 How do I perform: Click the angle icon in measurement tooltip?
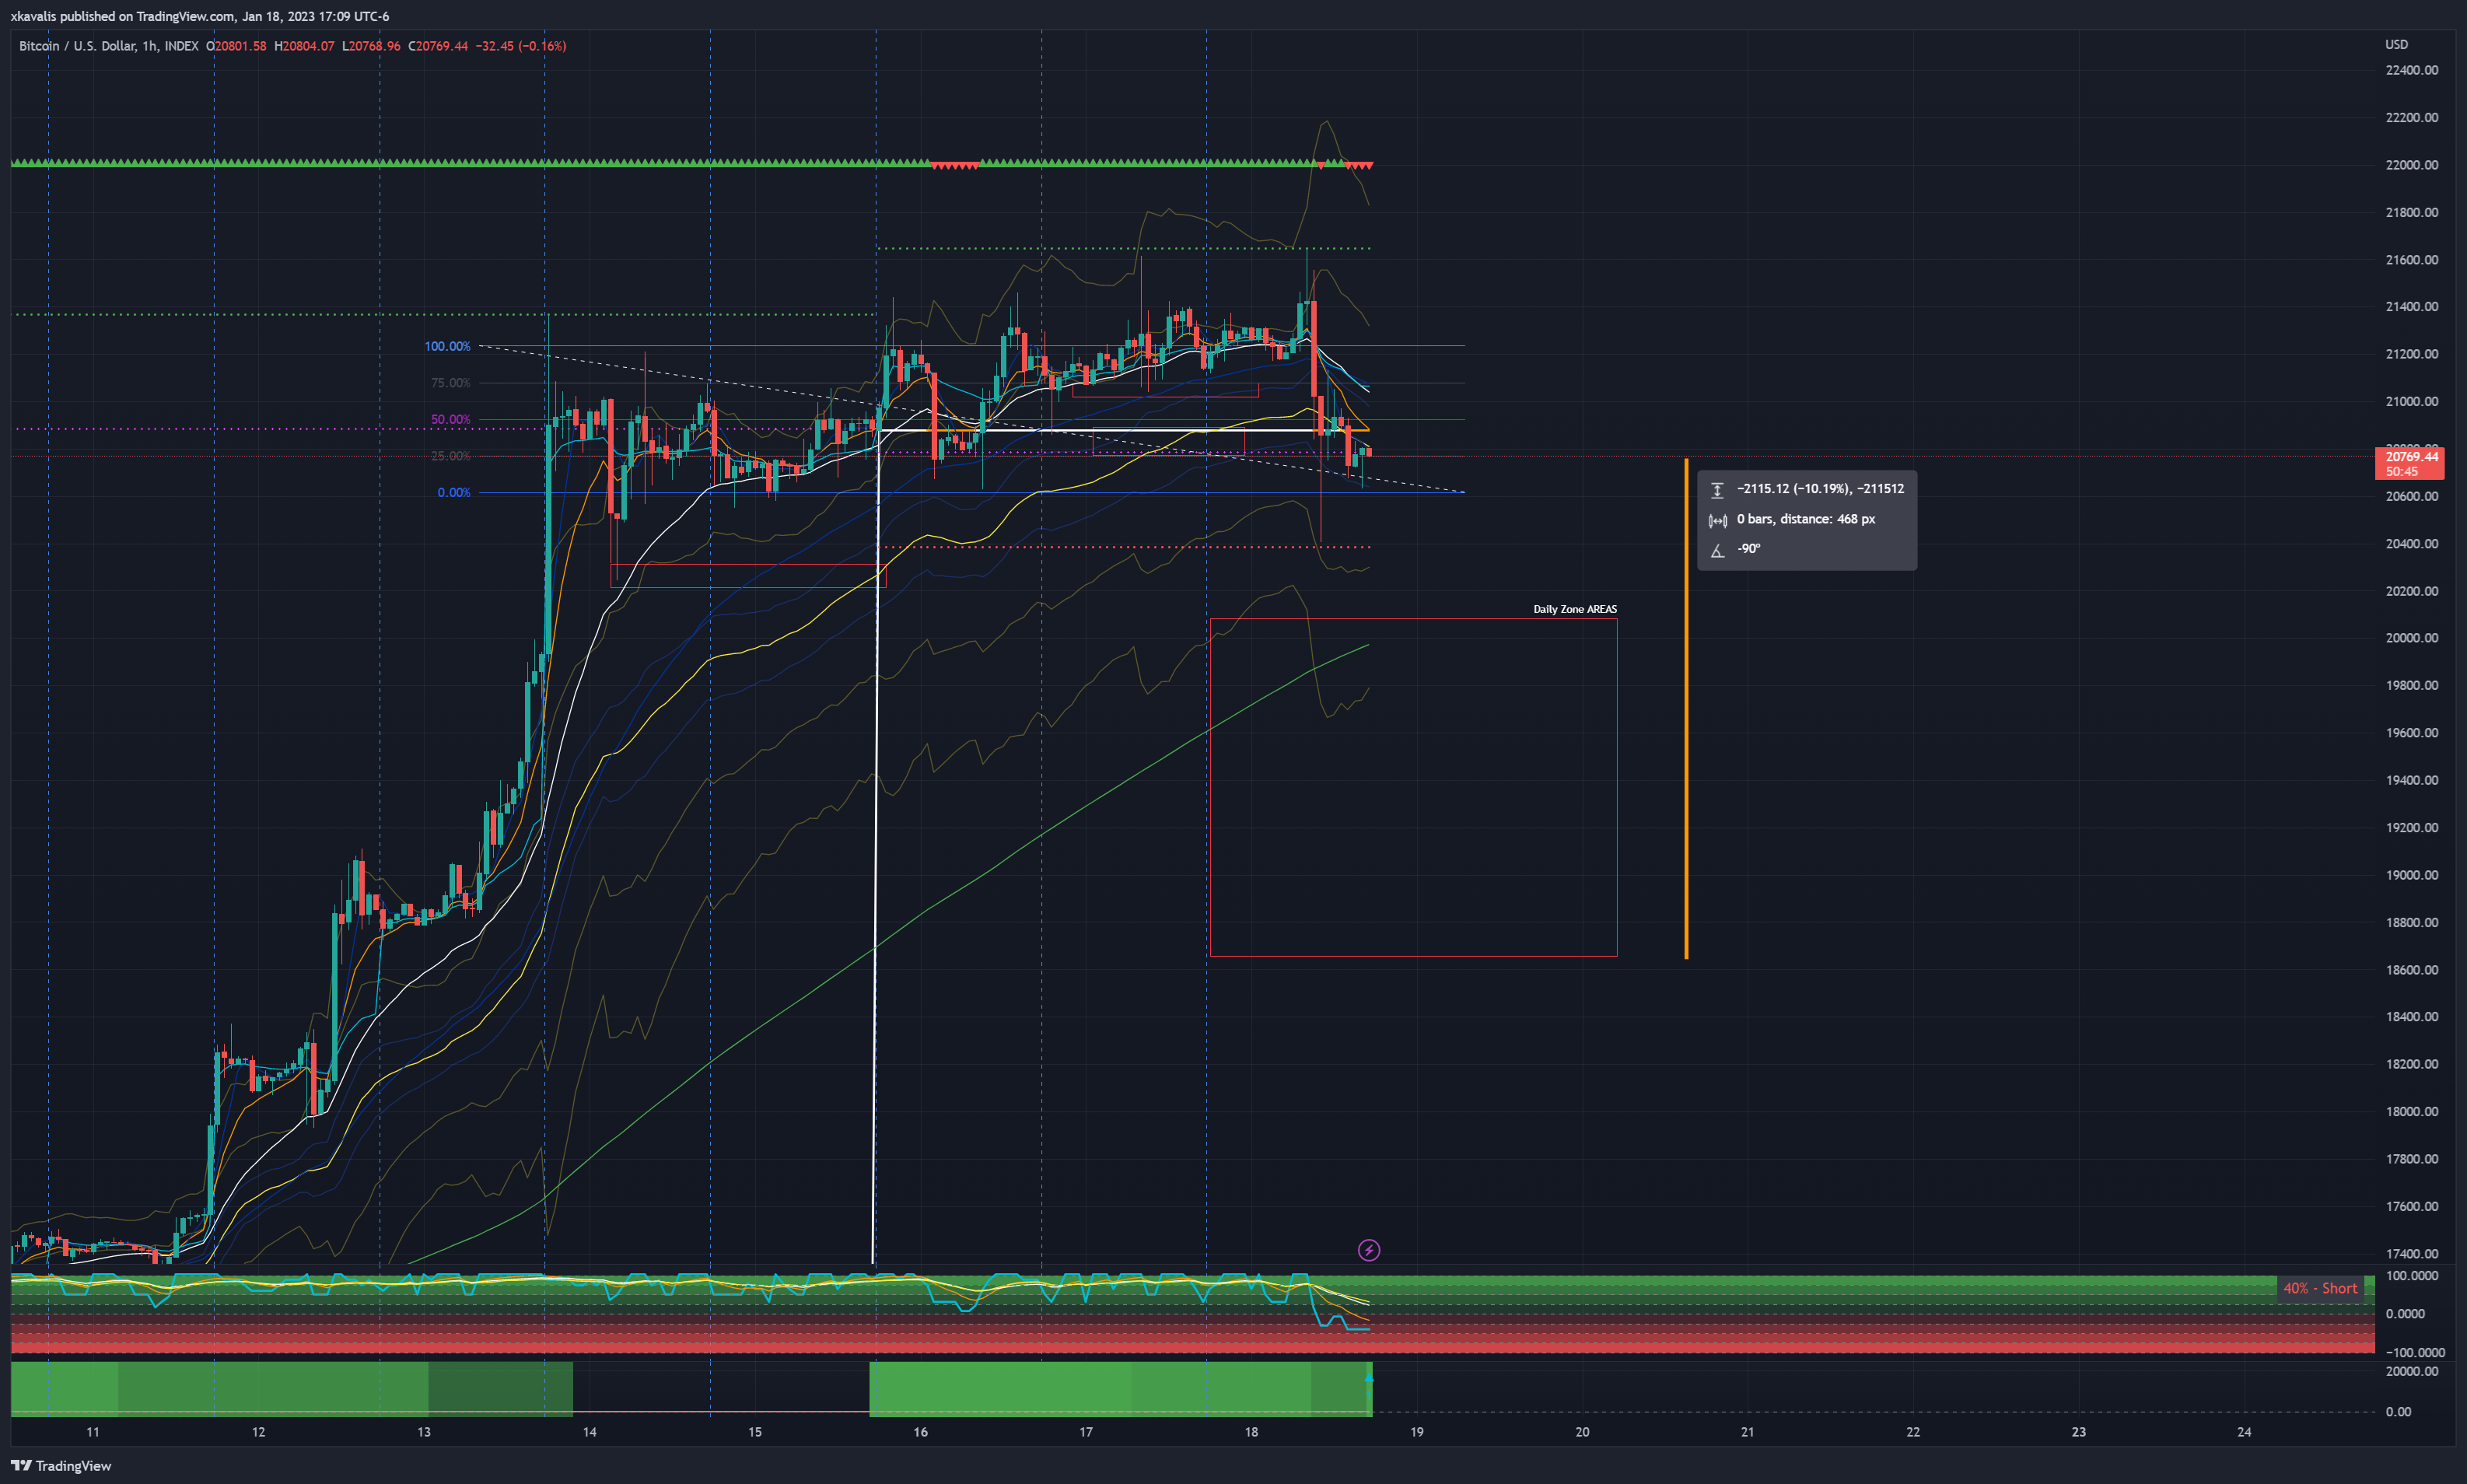pyautogui.click(x=1717, y=550)
